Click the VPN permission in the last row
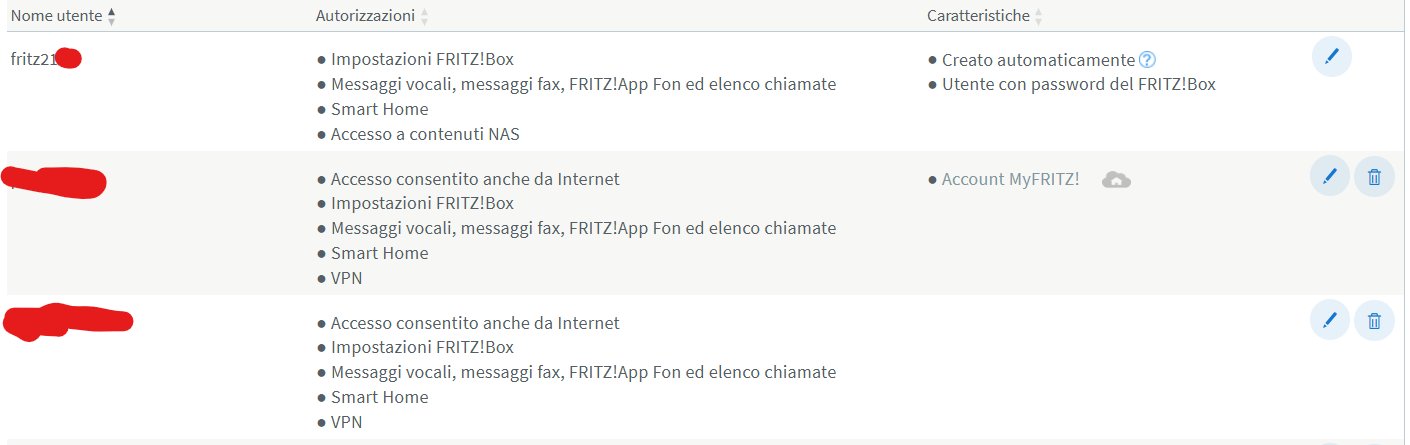This screenshot has width=1410, height=445. click(x=346, y=422)
